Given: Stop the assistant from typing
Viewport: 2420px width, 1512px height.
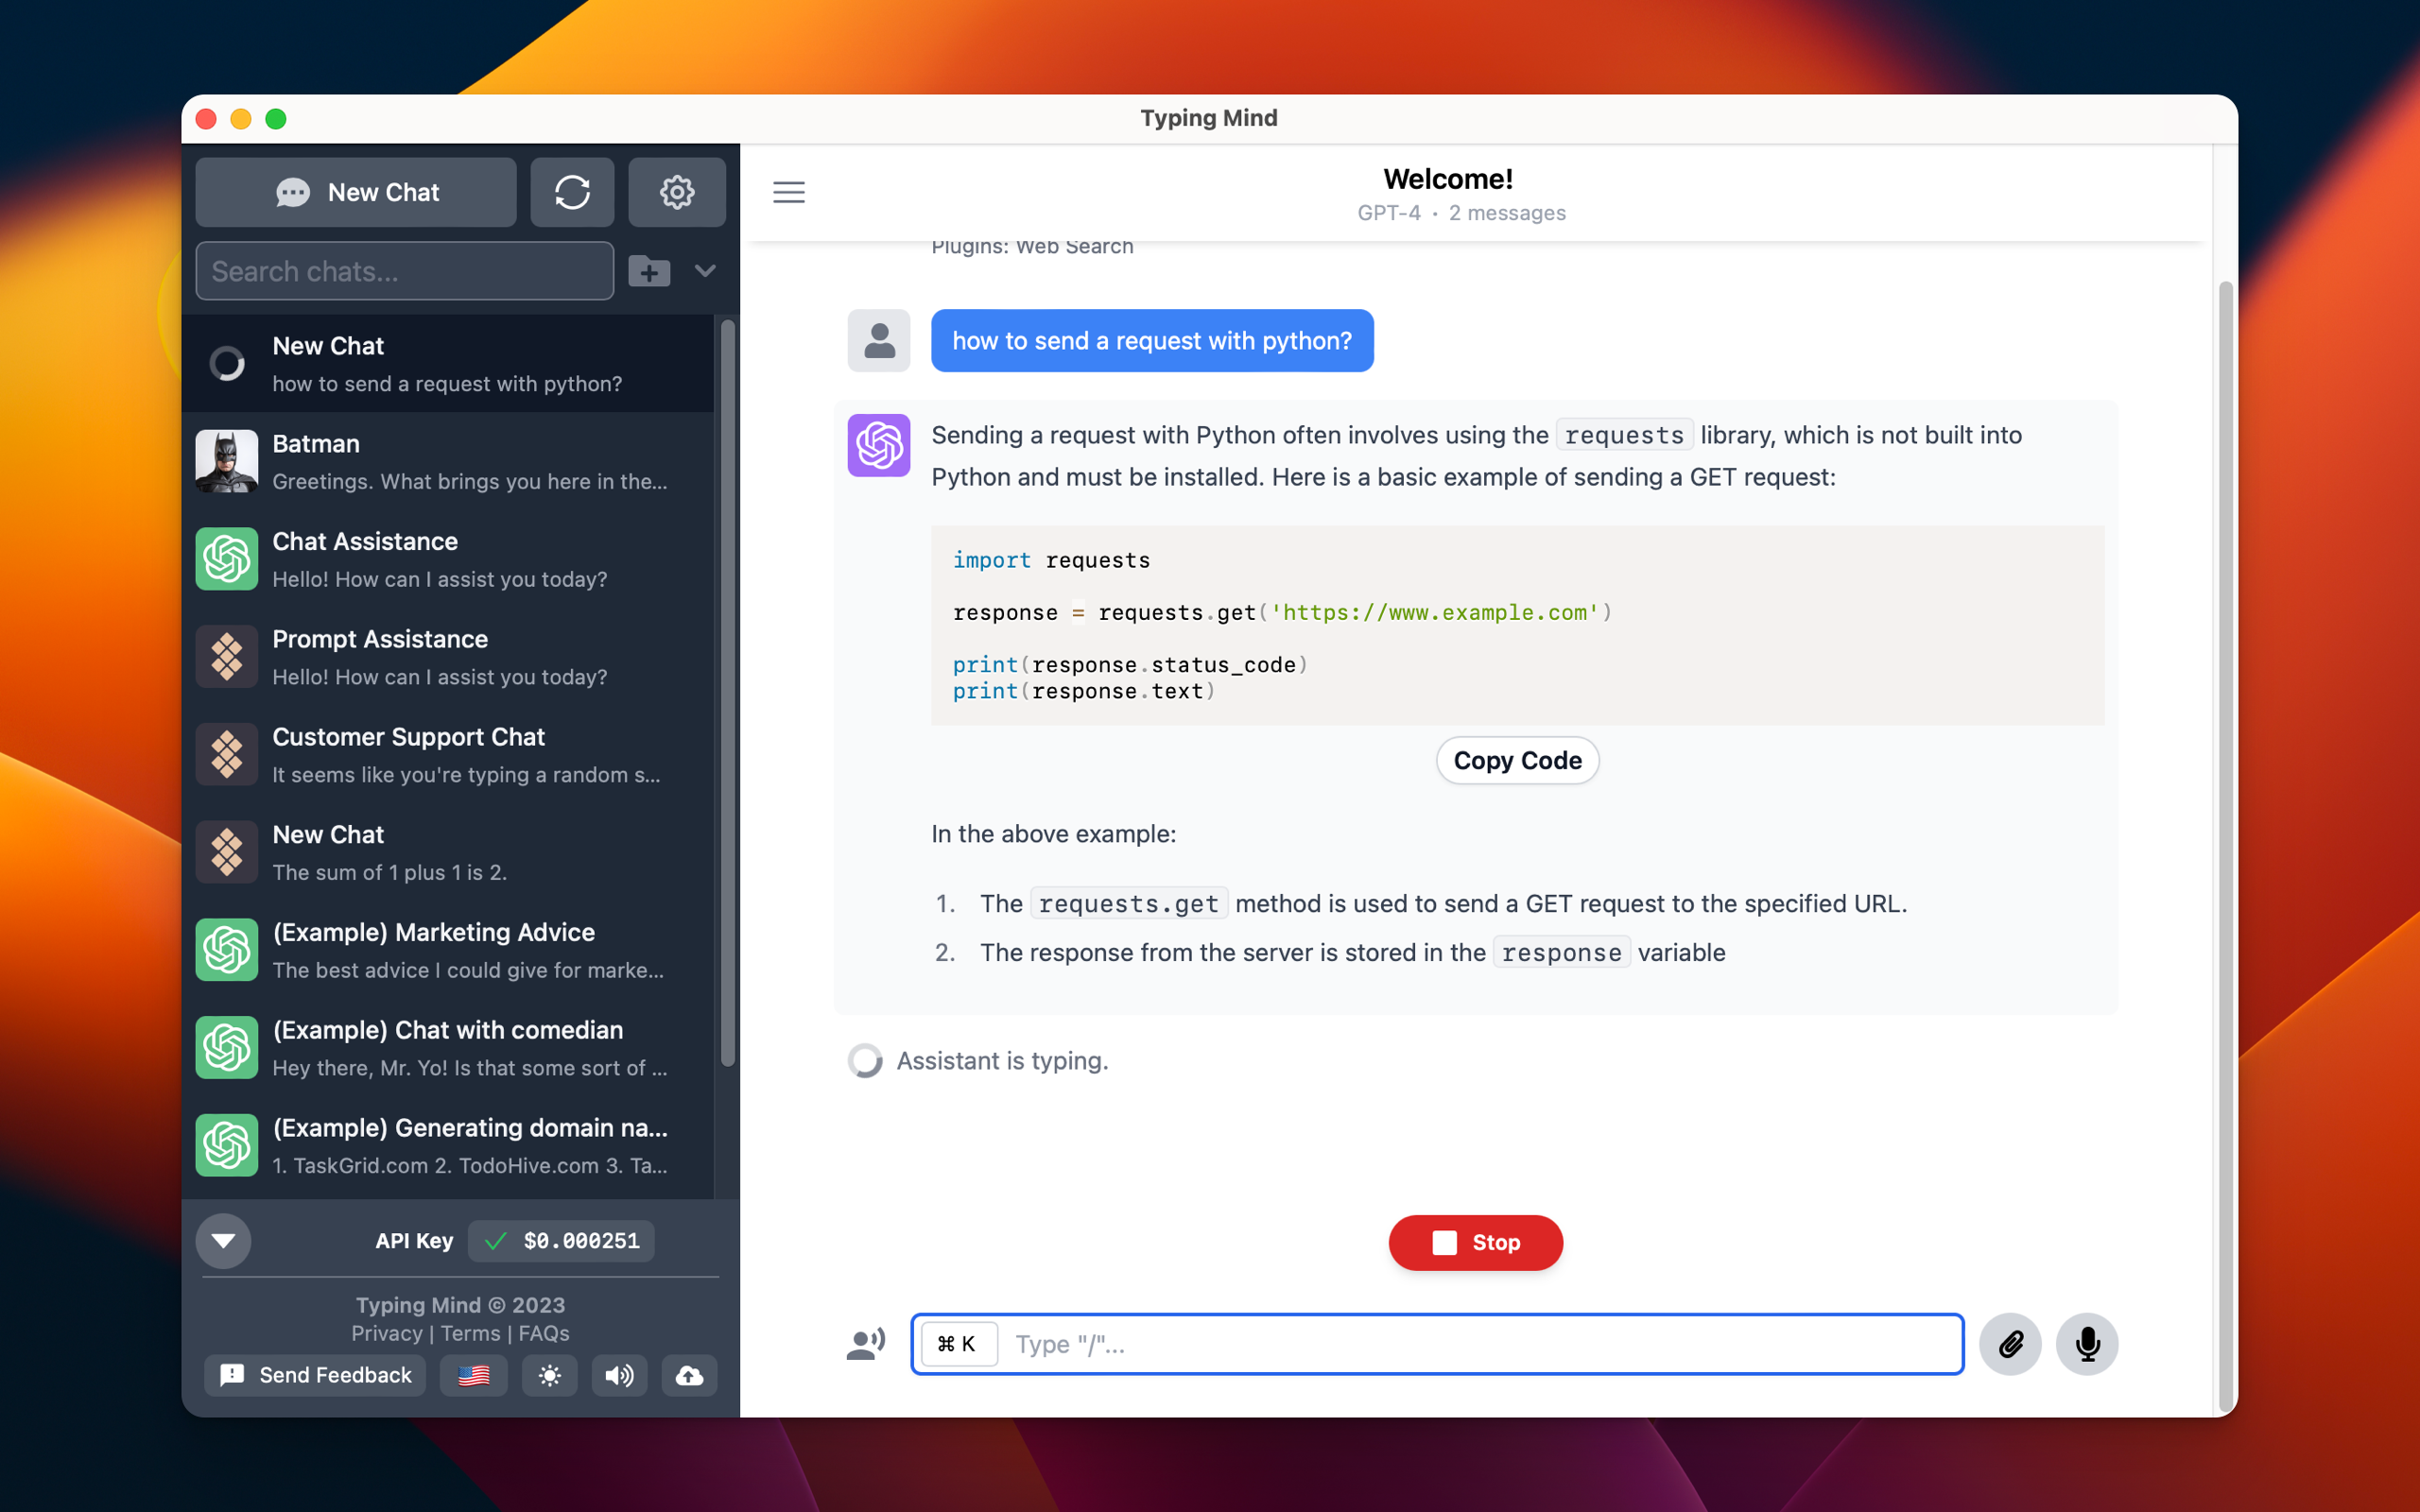Looking at the screenshot, I should point(1474,1242).
